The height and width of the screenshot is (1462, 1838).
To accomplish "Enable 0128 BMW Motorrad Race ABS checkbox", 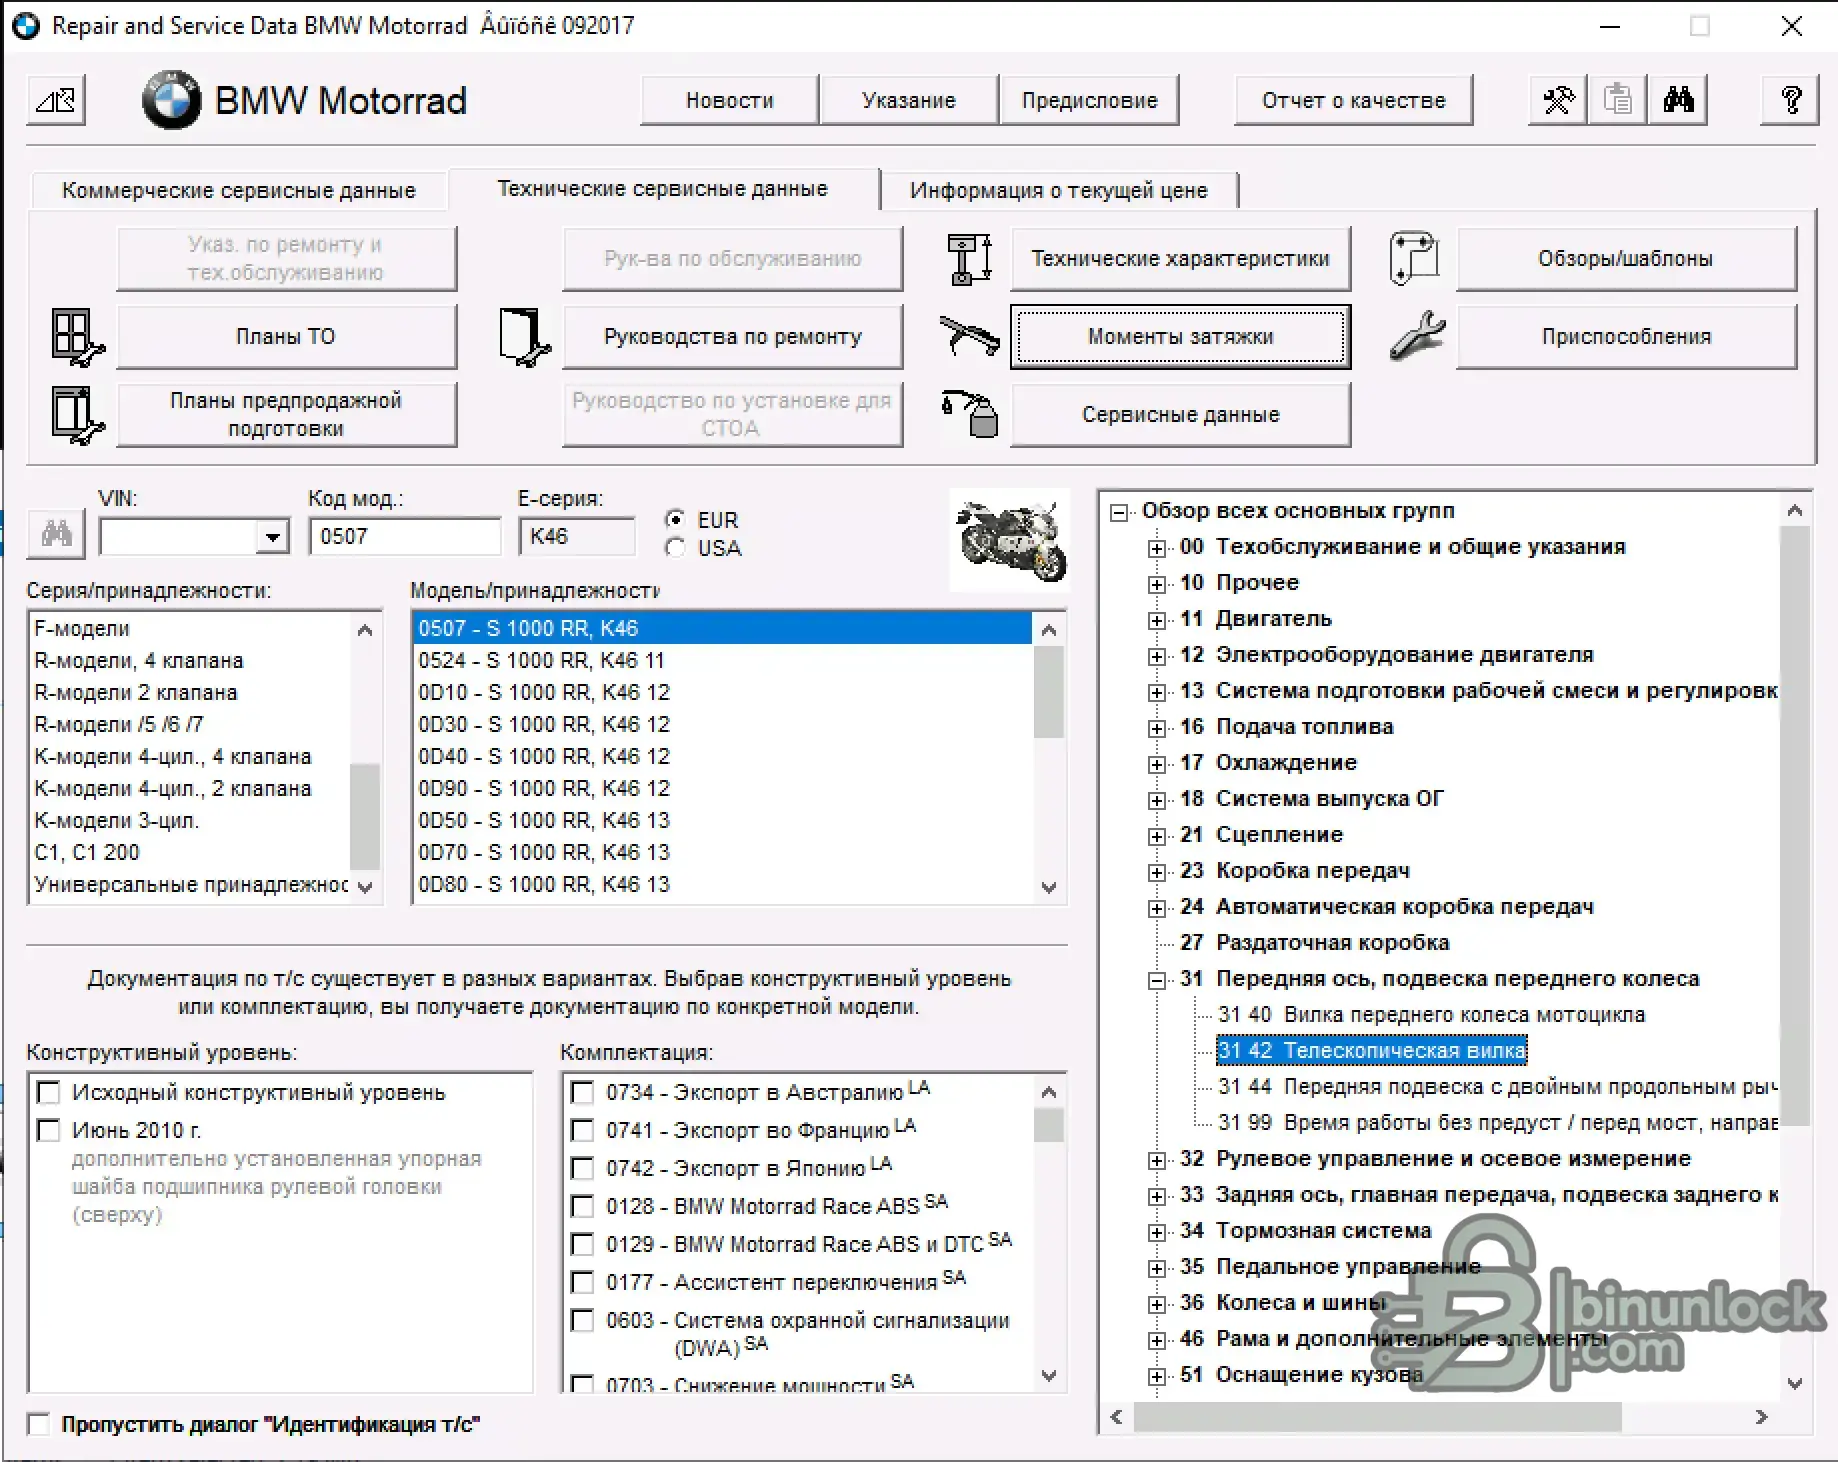I will tap(582, 1206).
